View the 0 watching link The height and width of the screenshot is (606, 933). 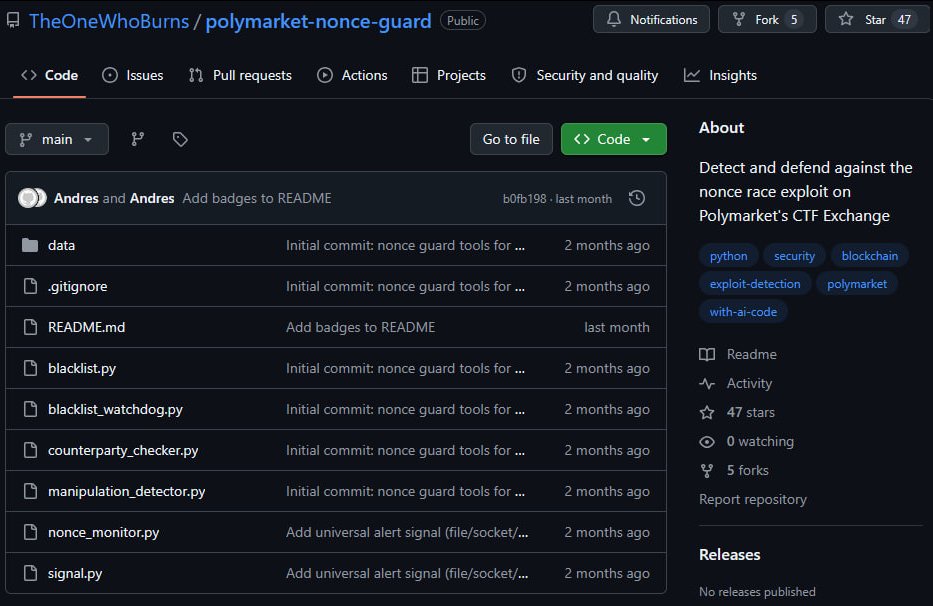[760, 441]
